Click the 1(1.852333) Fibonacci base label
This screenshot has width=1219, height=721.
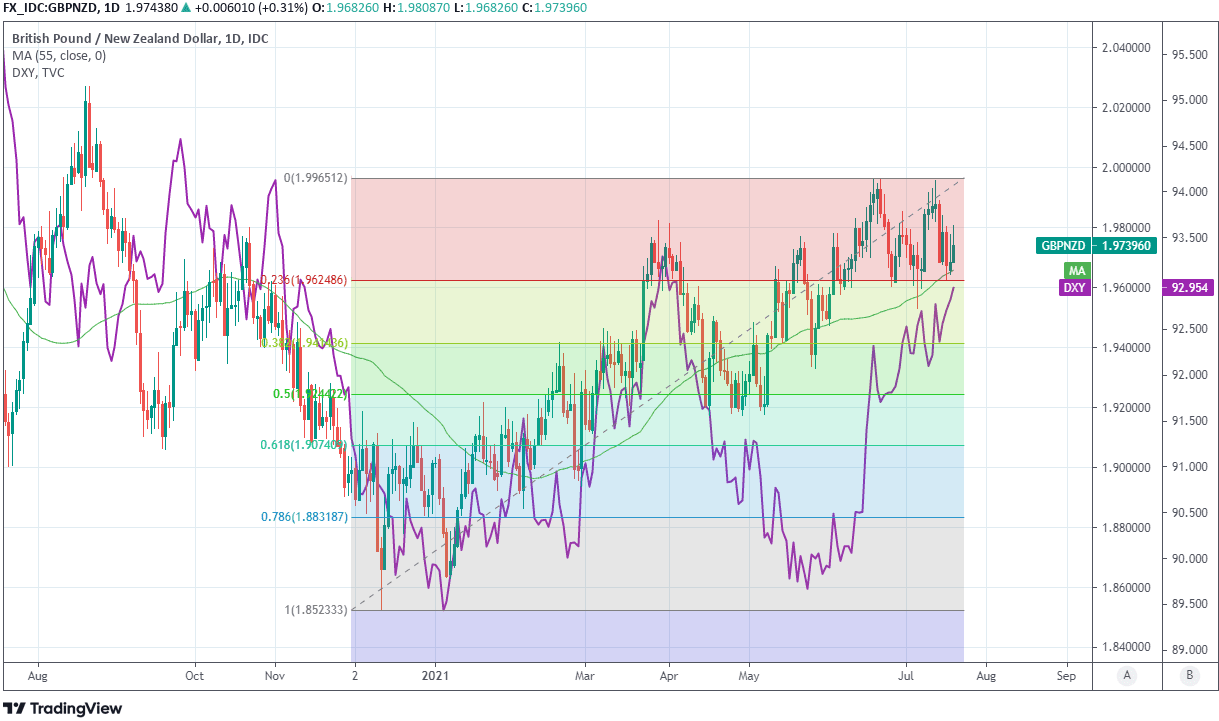315,610
